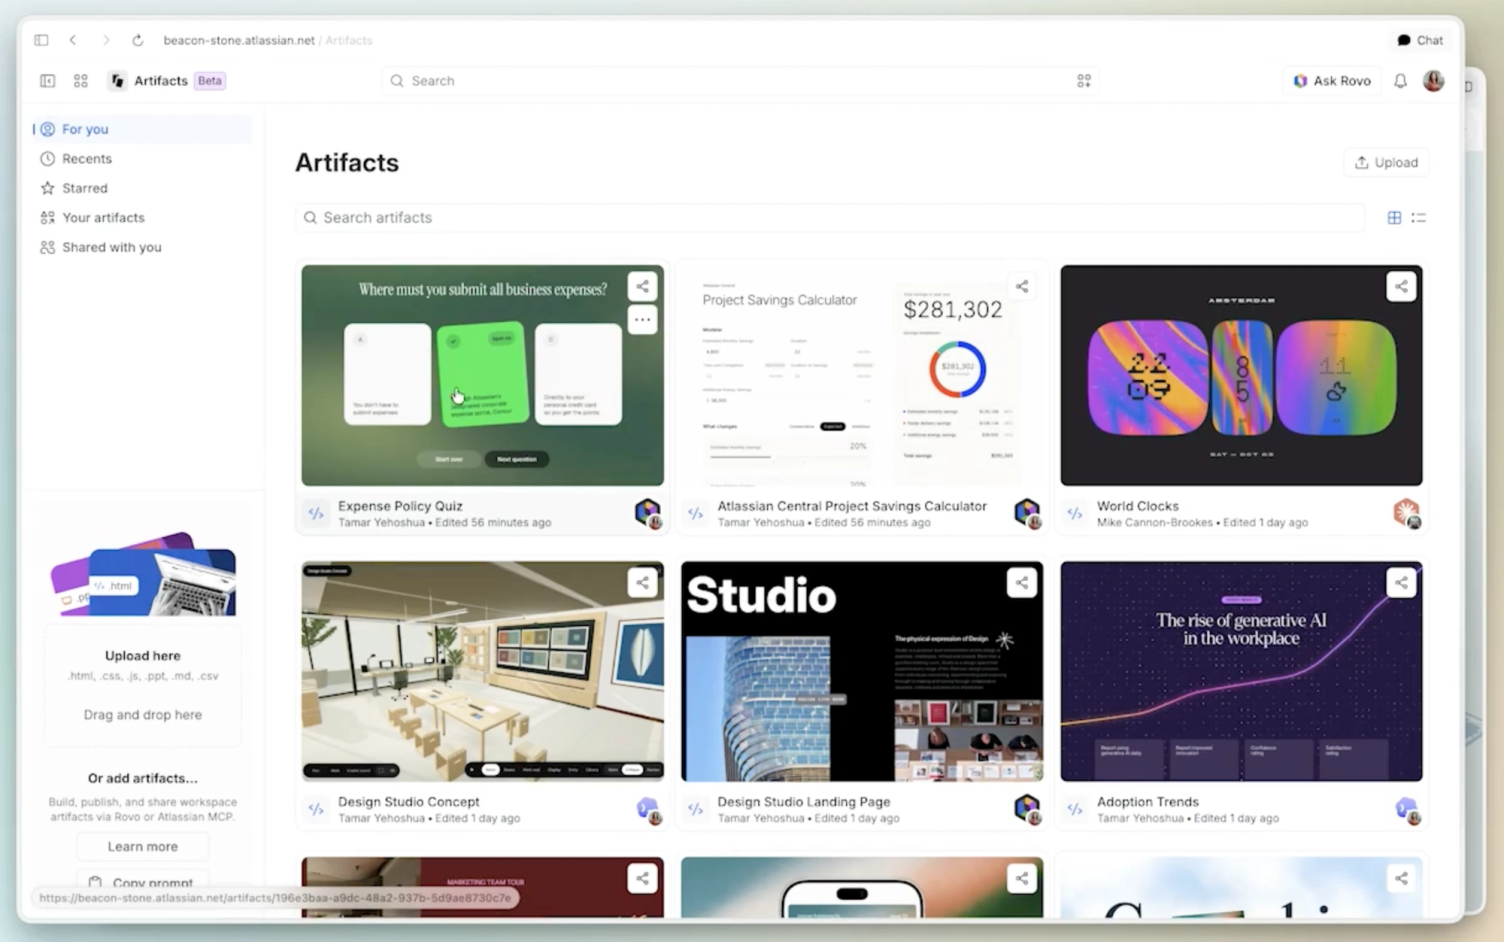Open the Project Savings Calculator thumbnail

[x=862, y=376]
